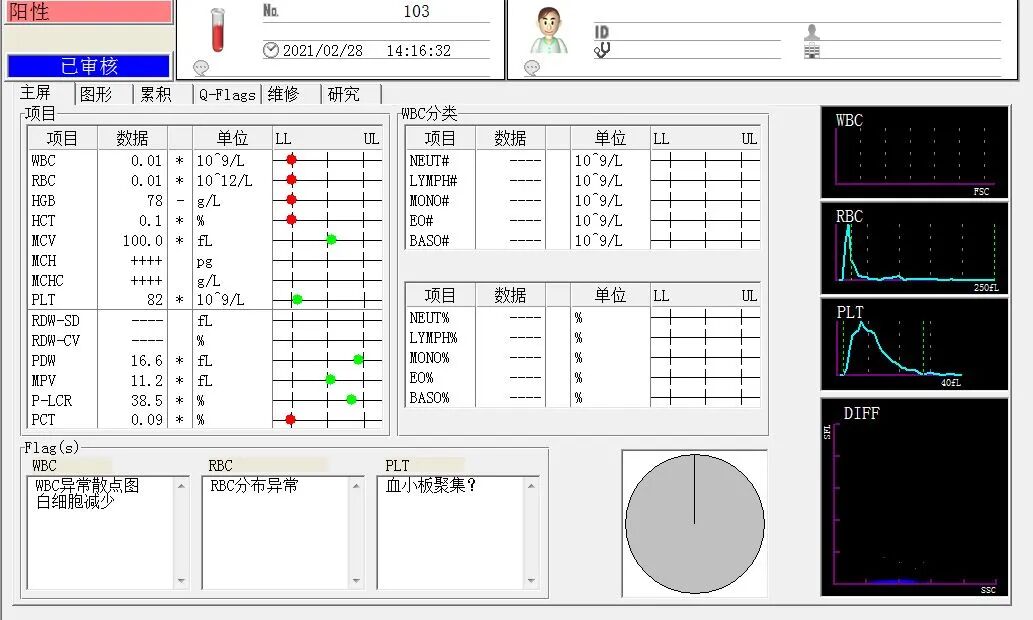
Task: Open the Q-Flags tab
Action: point(227,94)
